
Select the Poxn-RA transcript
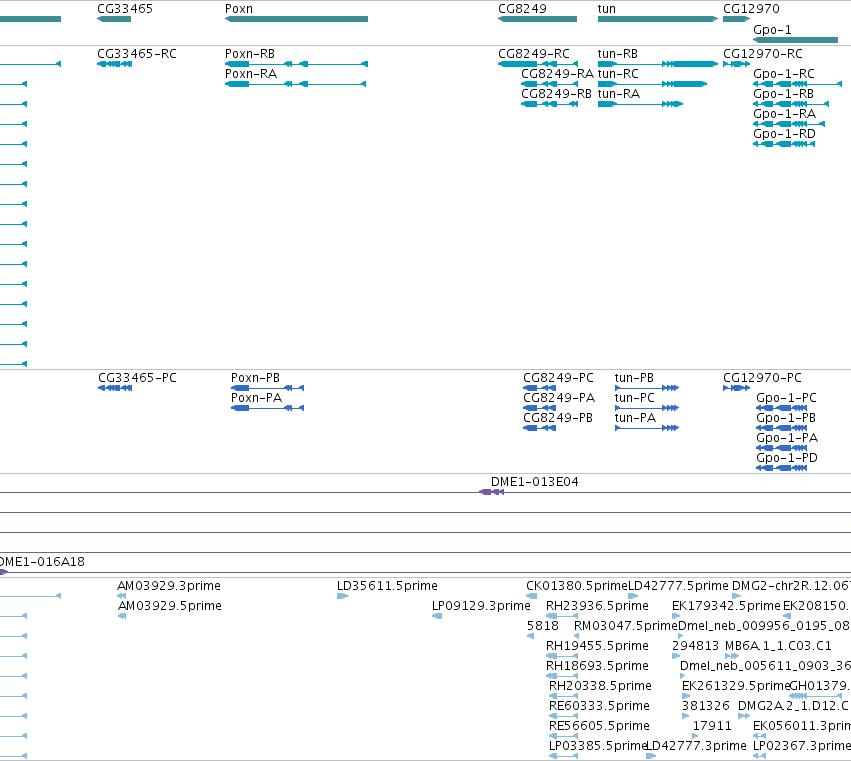tap(295, 84)
